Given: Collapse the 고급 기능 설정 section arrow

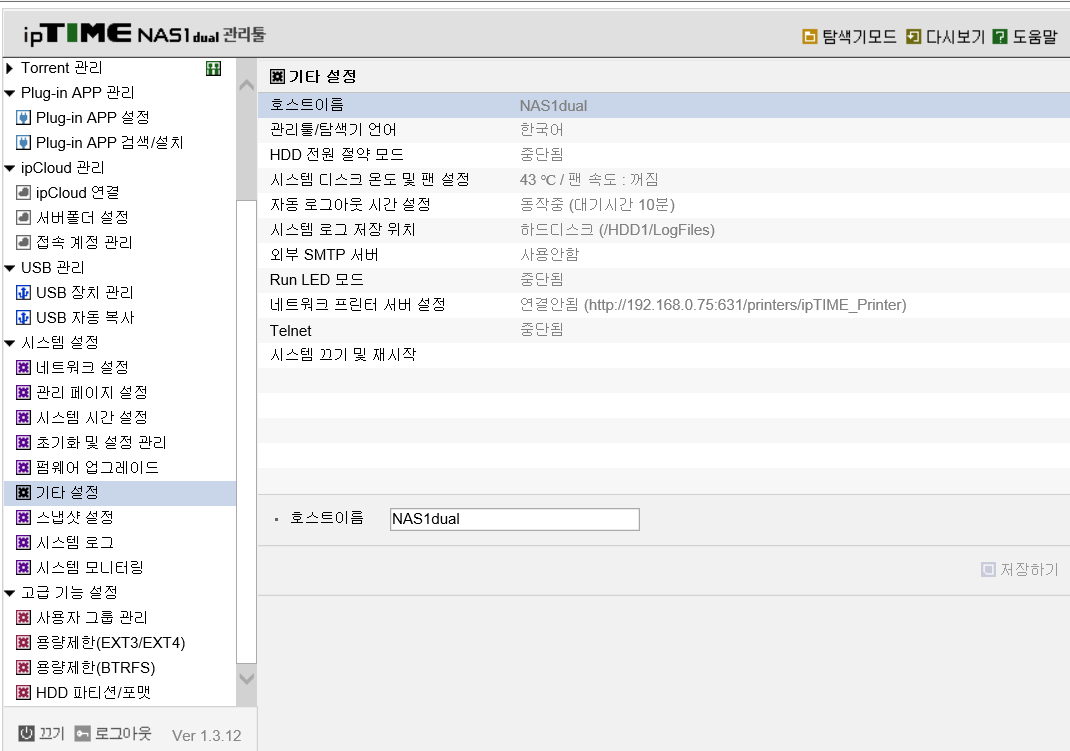Looking at the screenshot, I should (x=10, y=593).
